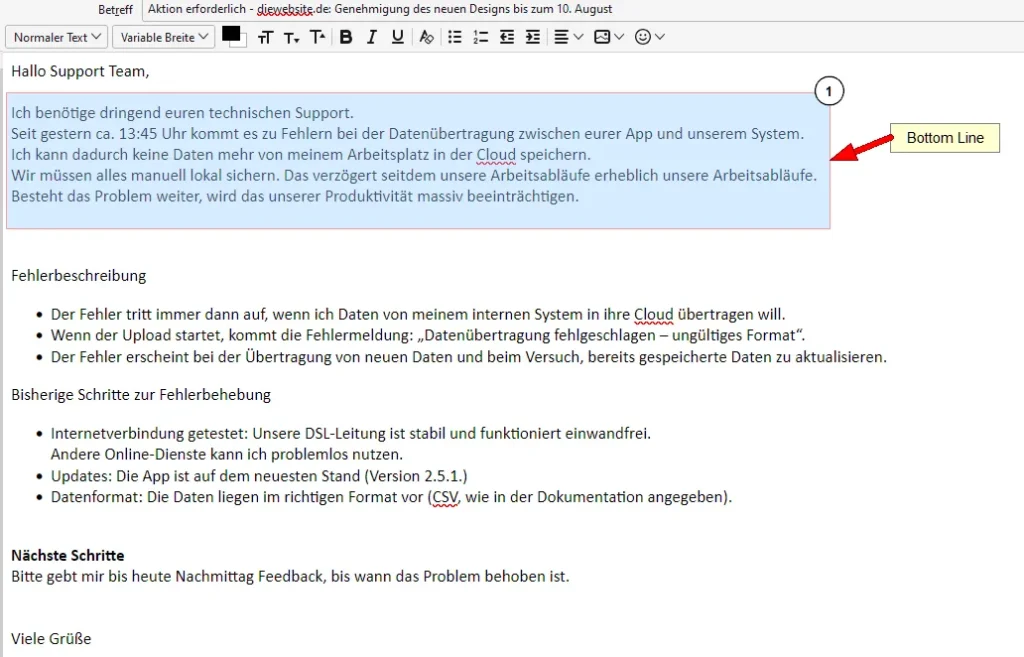The width and height of the screenshot is (1024, 657).
Task: Open the Normaler Text style dropdown
Action: pos(56,37)
